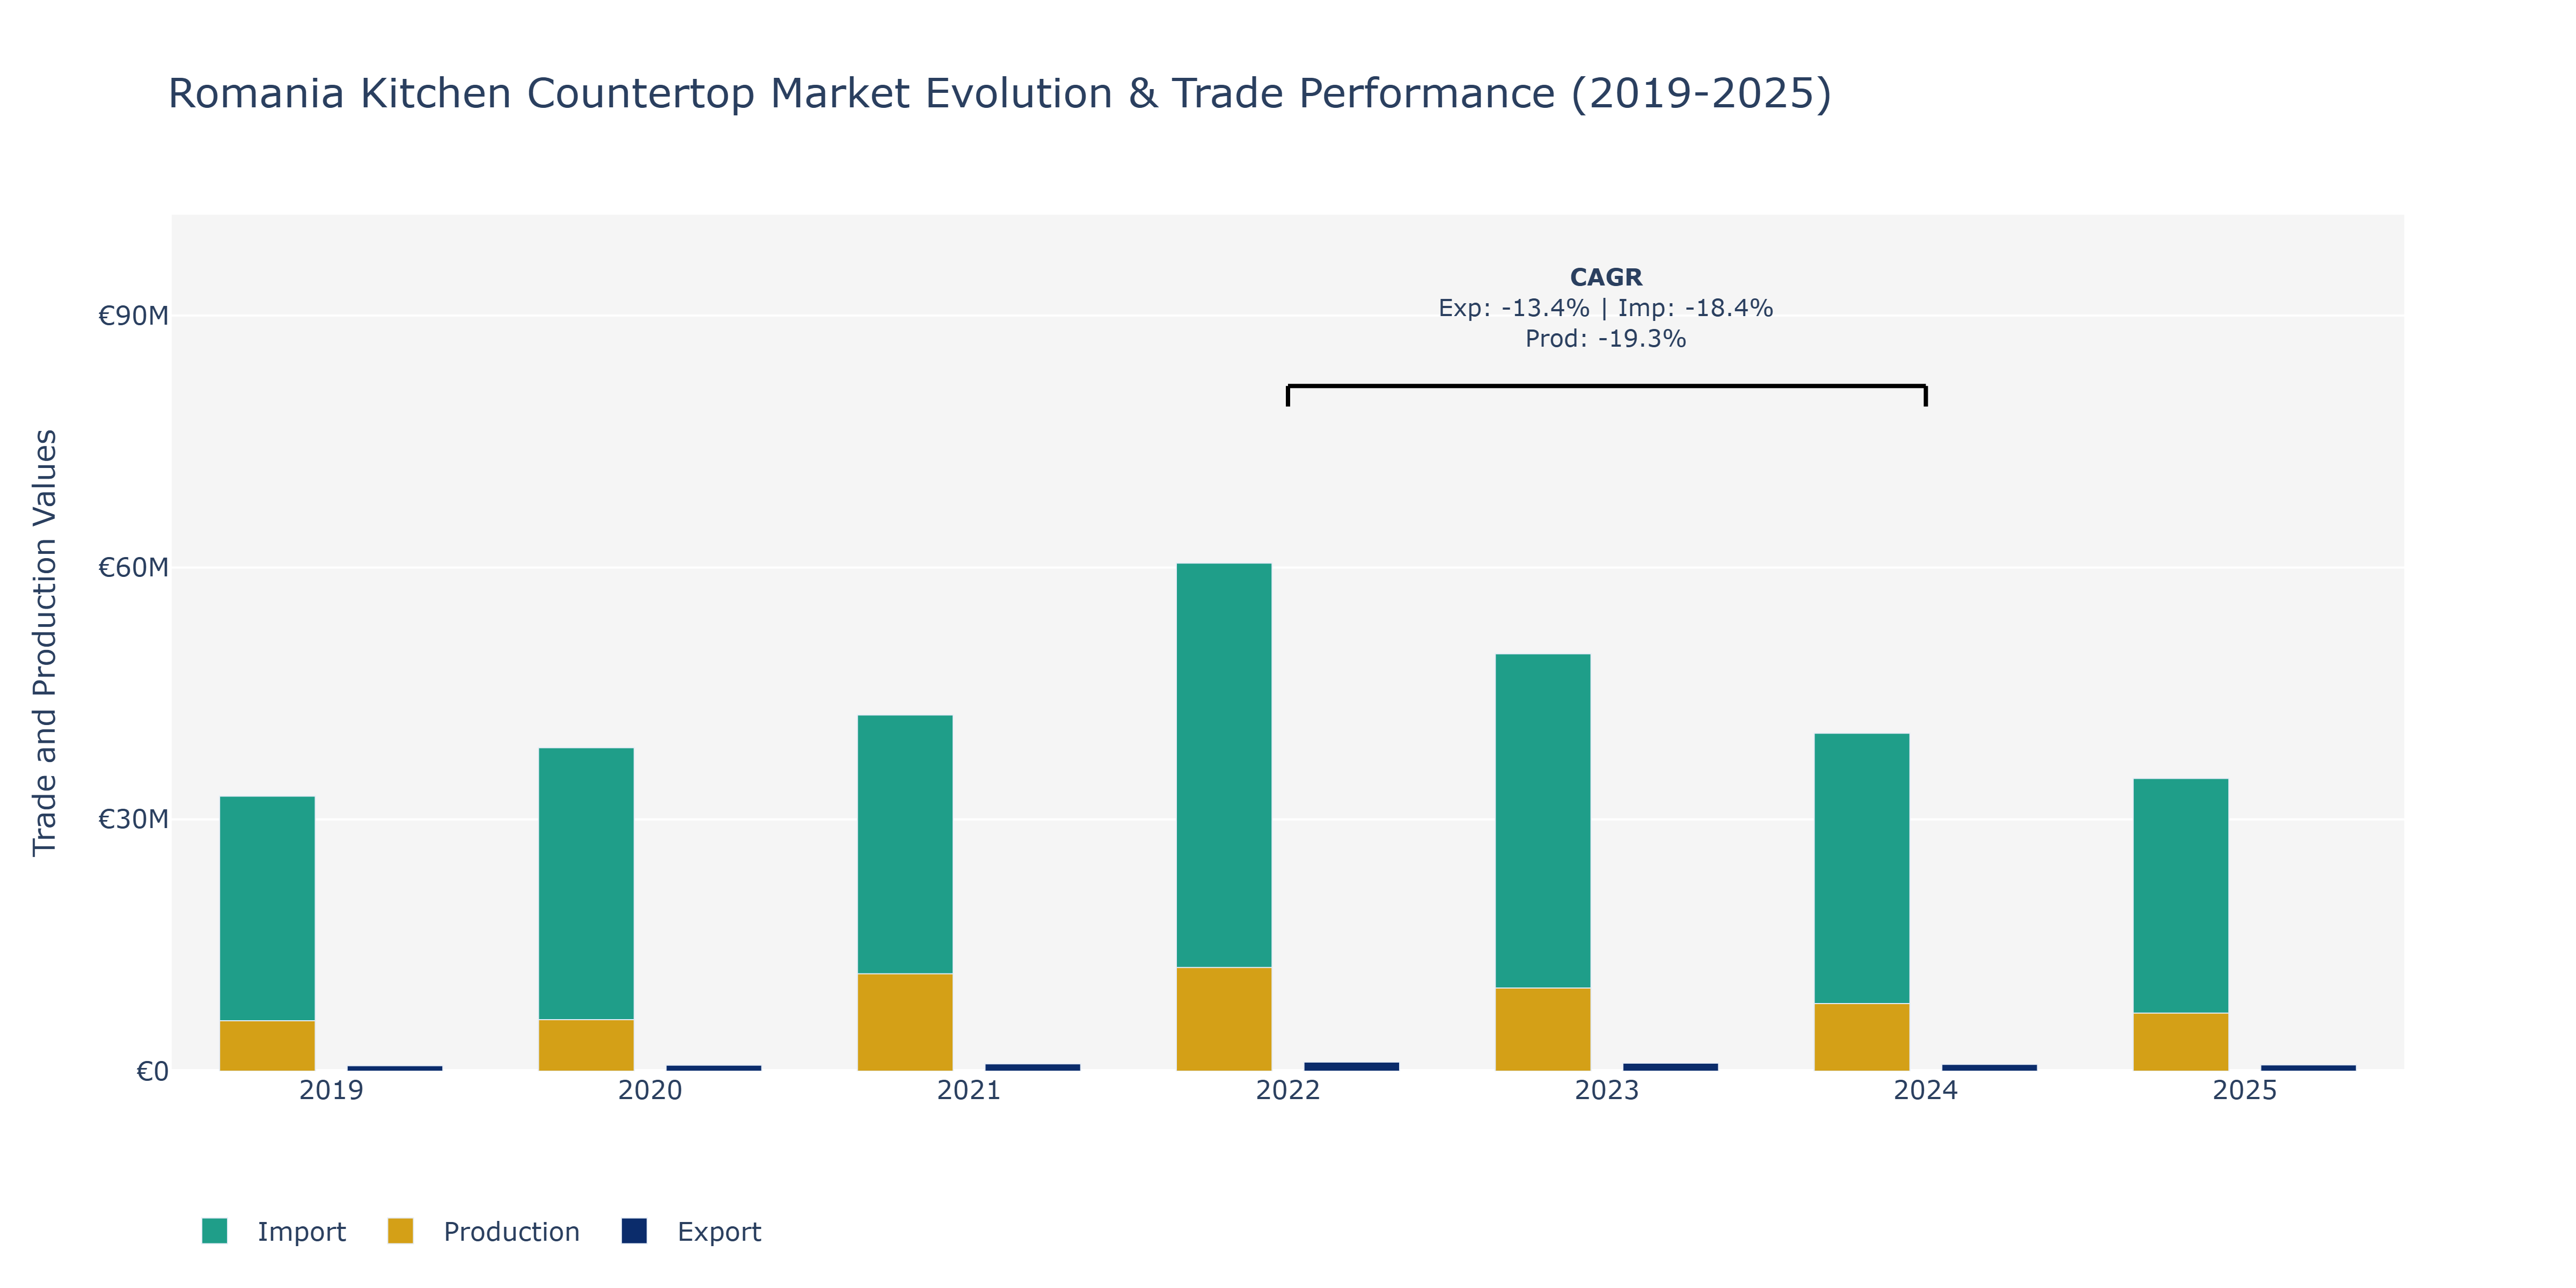
Task: Click the 'Trade and Production Values' axis title
Action: (45, 642)
